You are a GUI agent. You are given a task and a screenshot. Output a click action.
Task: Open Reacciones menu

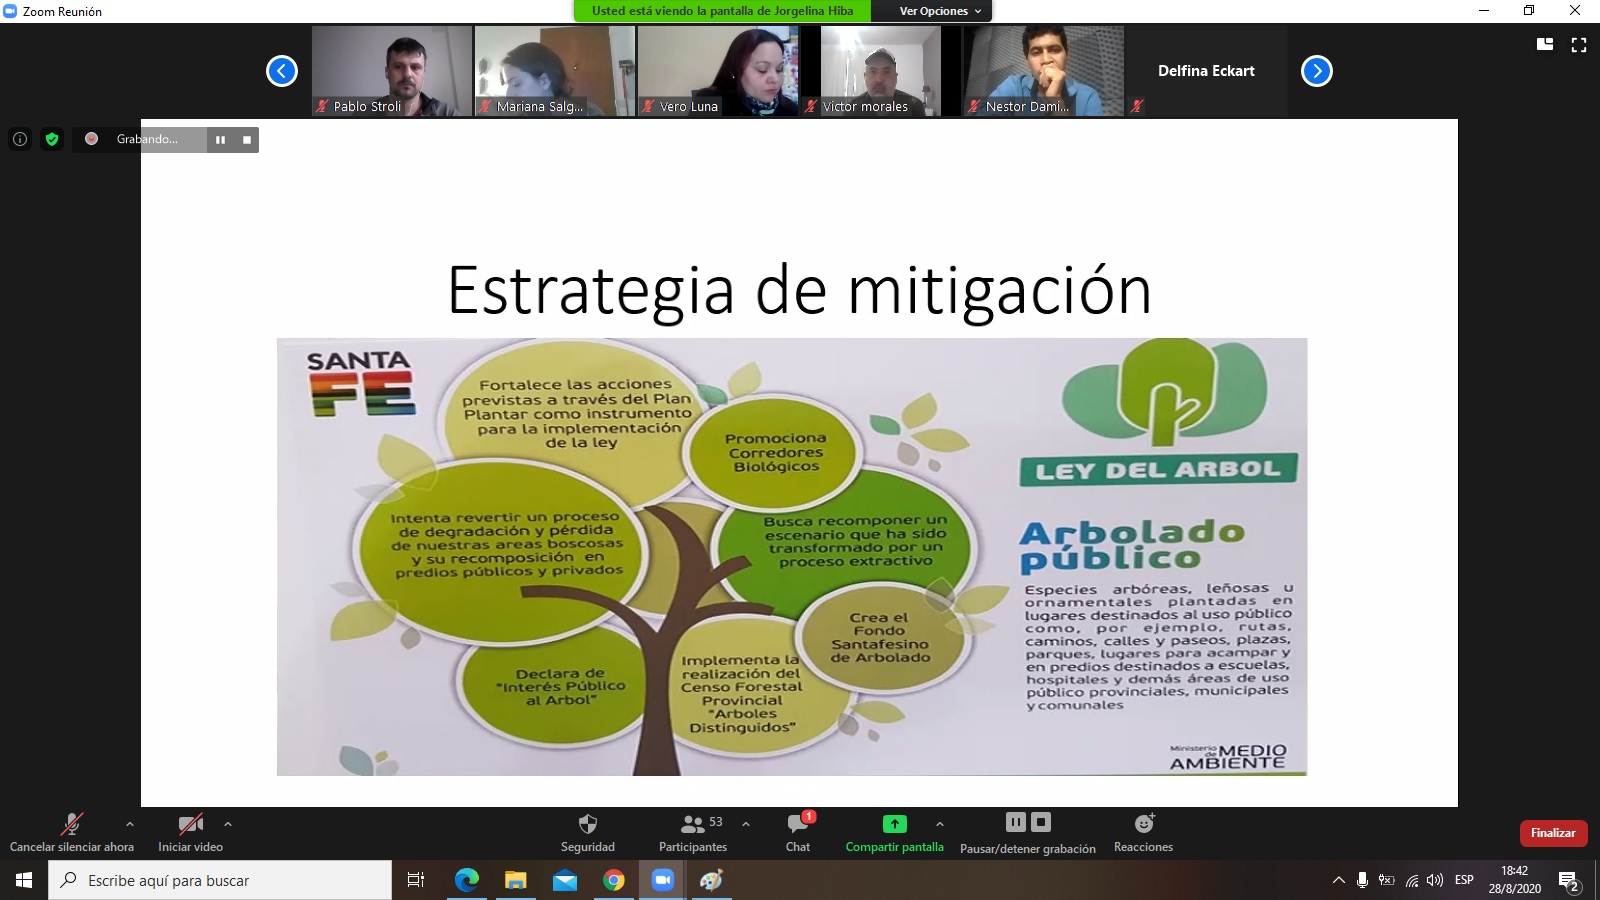coord(1144,832)
